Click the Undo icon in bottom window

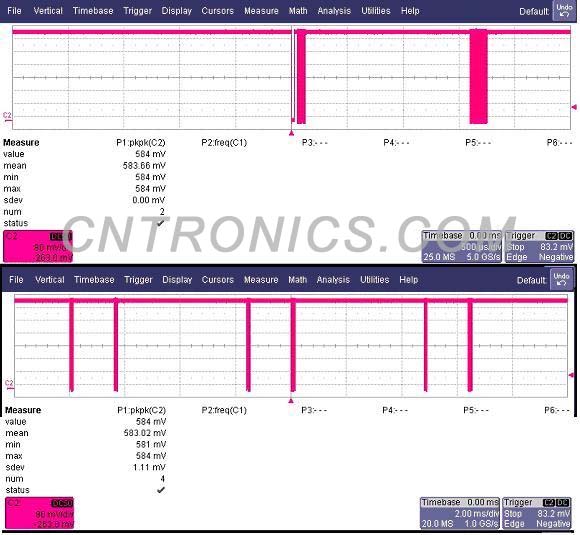[561, 279]
